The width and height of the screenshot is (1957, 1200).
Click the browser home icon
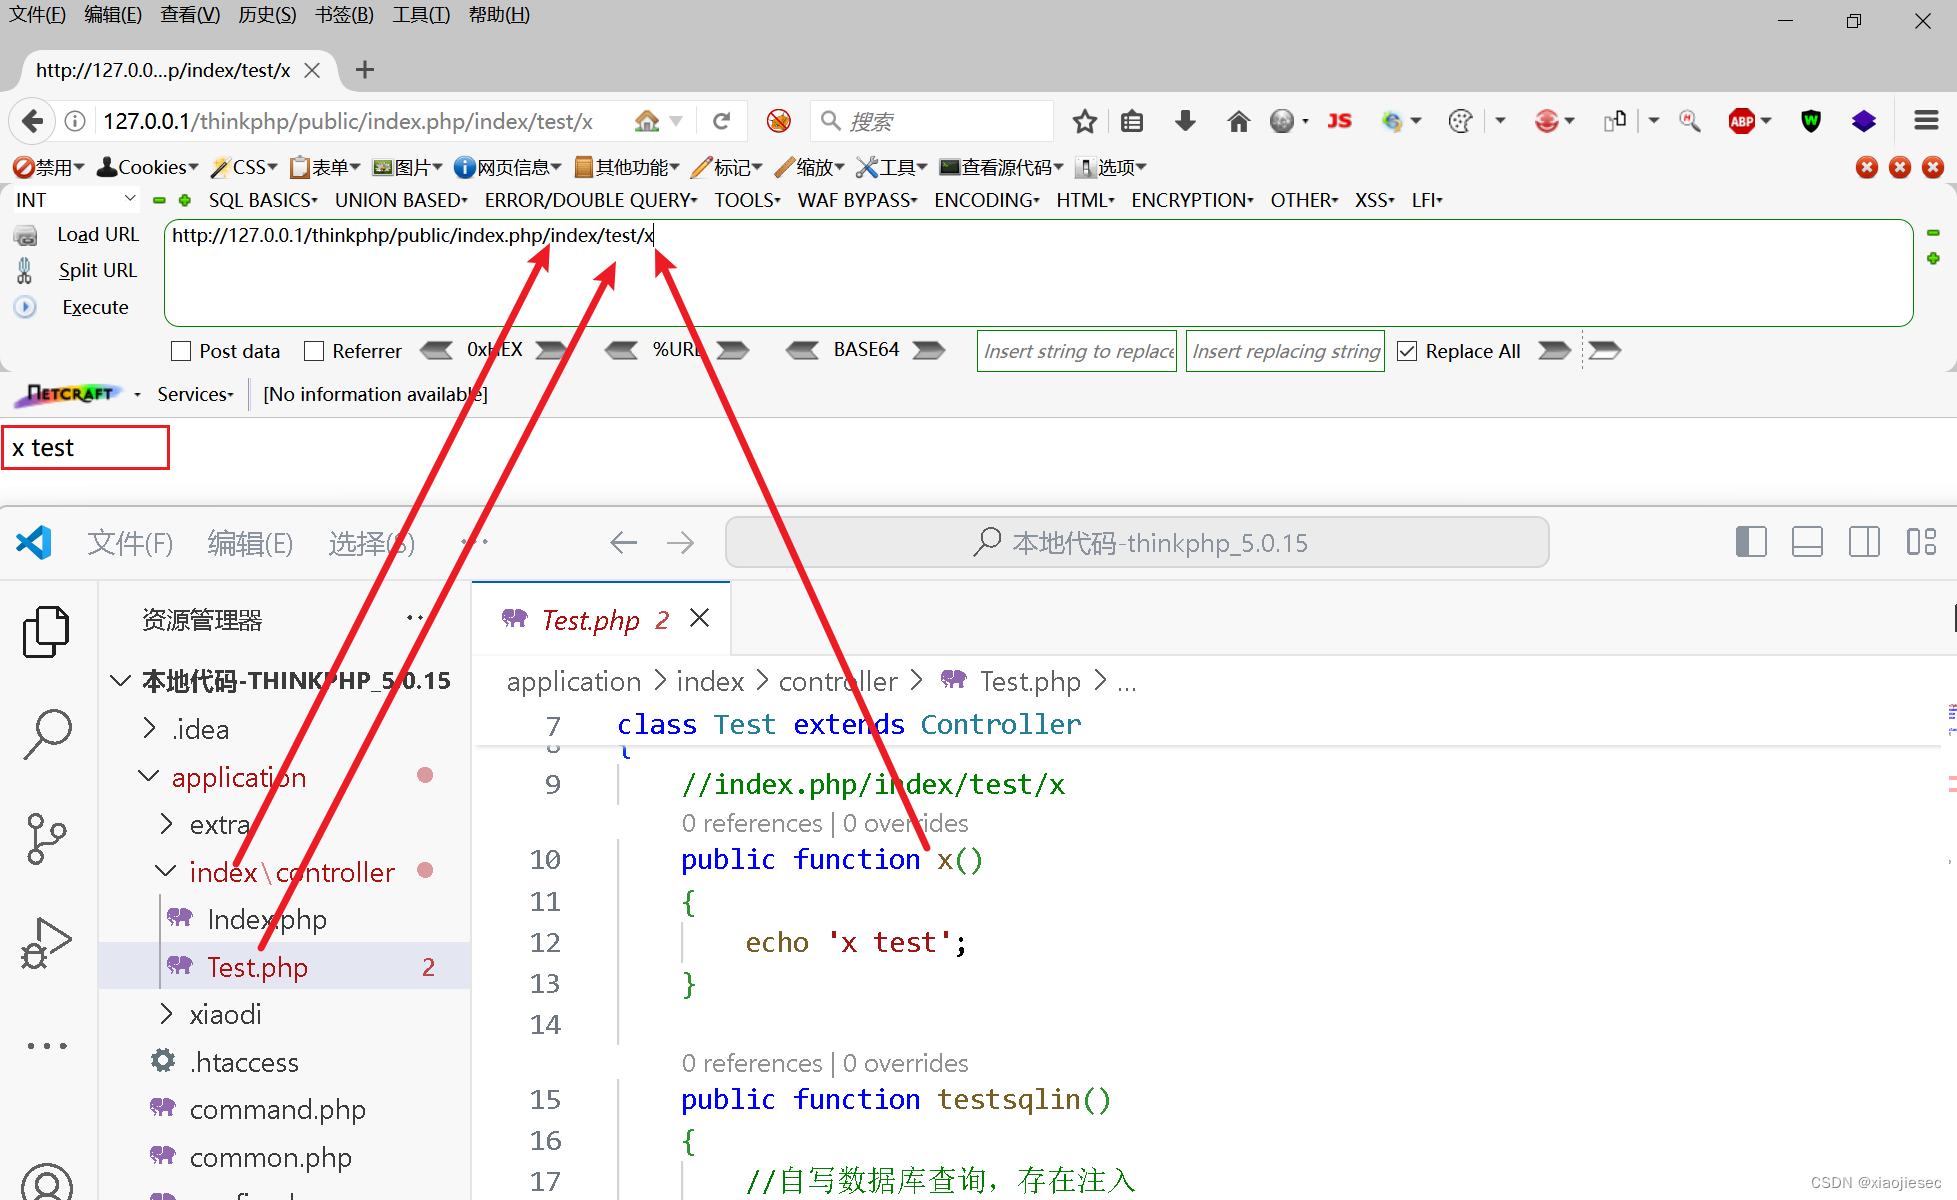coord(1238,121)
